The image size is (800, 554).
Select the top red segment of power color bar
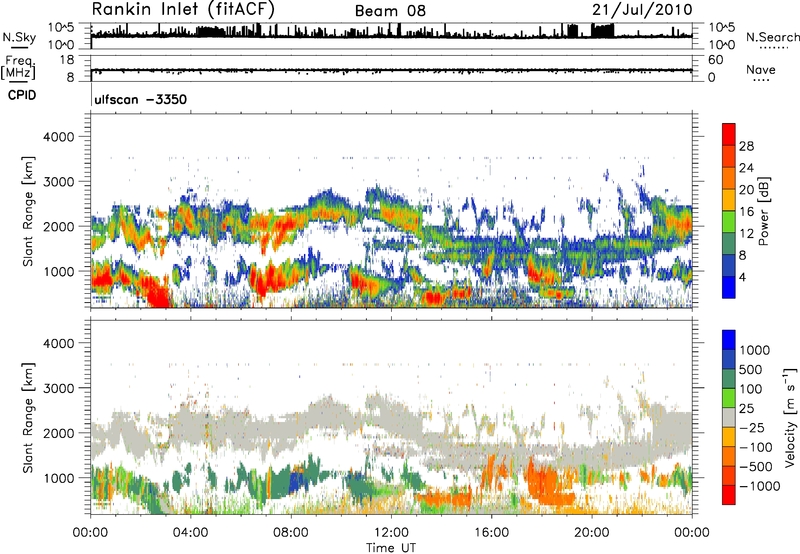(729, 135)
